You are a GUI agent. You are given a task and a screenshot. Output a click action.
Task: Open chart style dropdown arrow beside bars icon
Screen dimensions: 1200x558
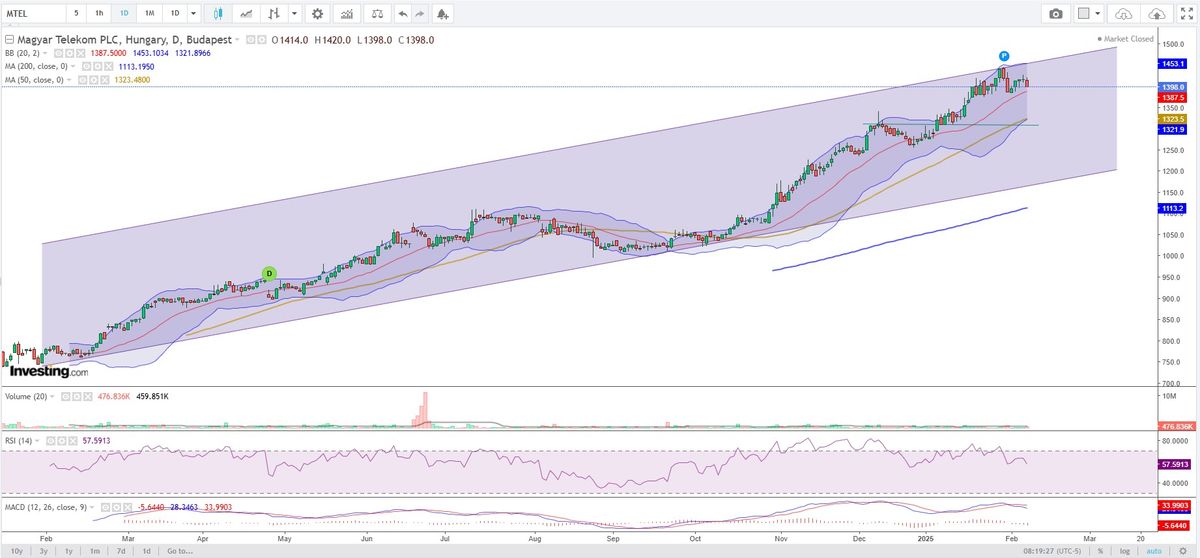point(293,14)
